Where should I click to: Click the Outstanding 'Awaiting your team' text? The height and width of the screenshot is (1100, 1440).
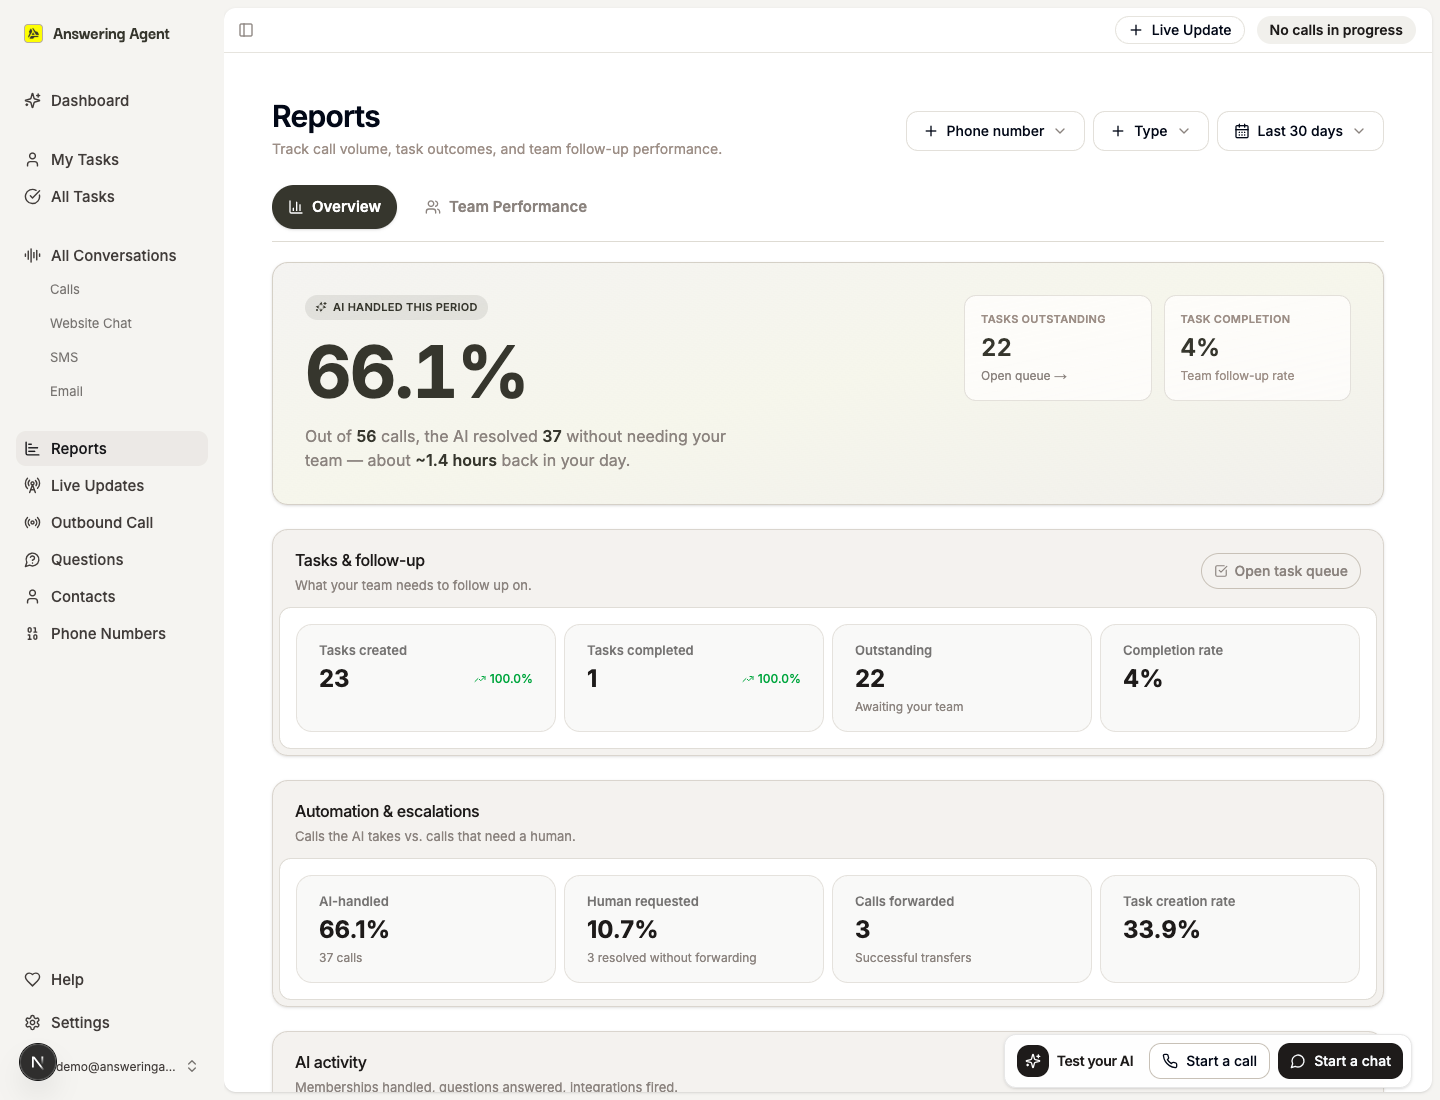pyautogui.click(x=909, y=707)
